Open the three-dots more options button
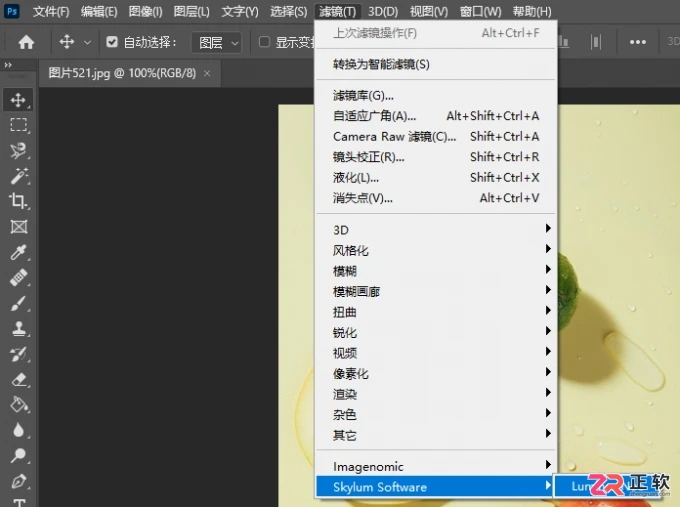The image size is (680, 507). (x=638, y=42)
